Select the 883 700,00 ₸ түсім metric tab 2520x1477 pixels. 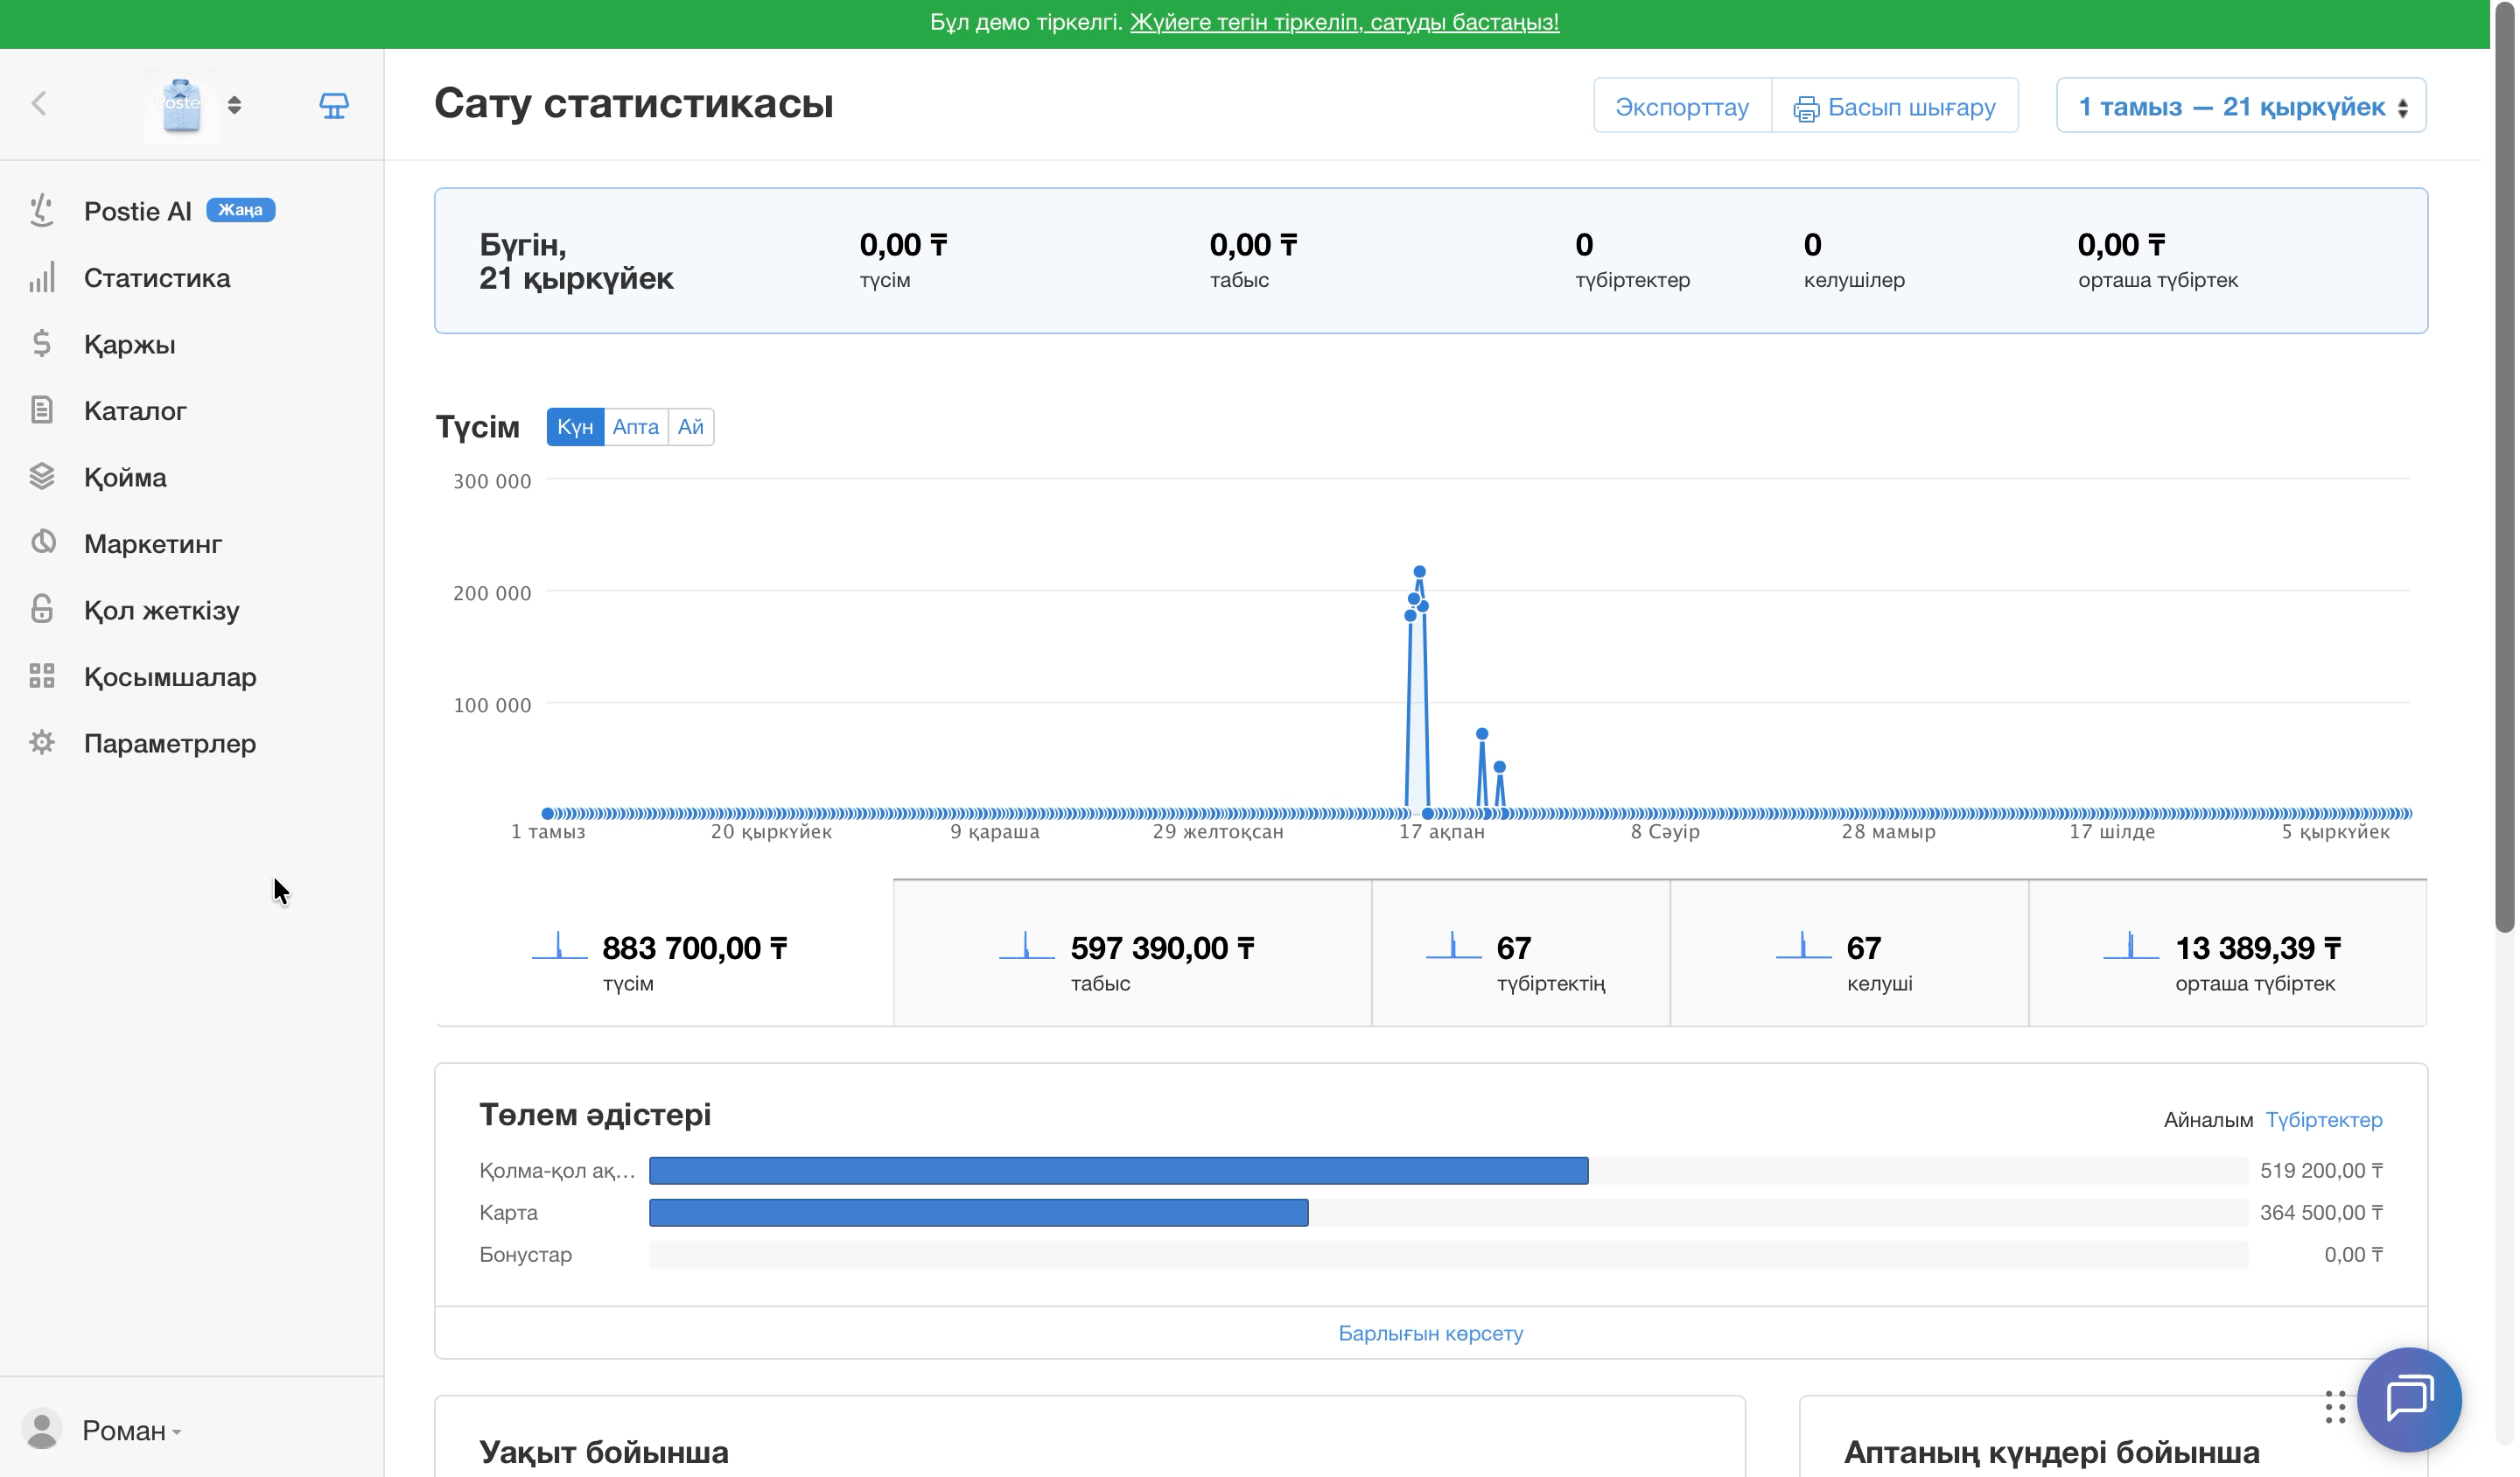pos(663,953)
